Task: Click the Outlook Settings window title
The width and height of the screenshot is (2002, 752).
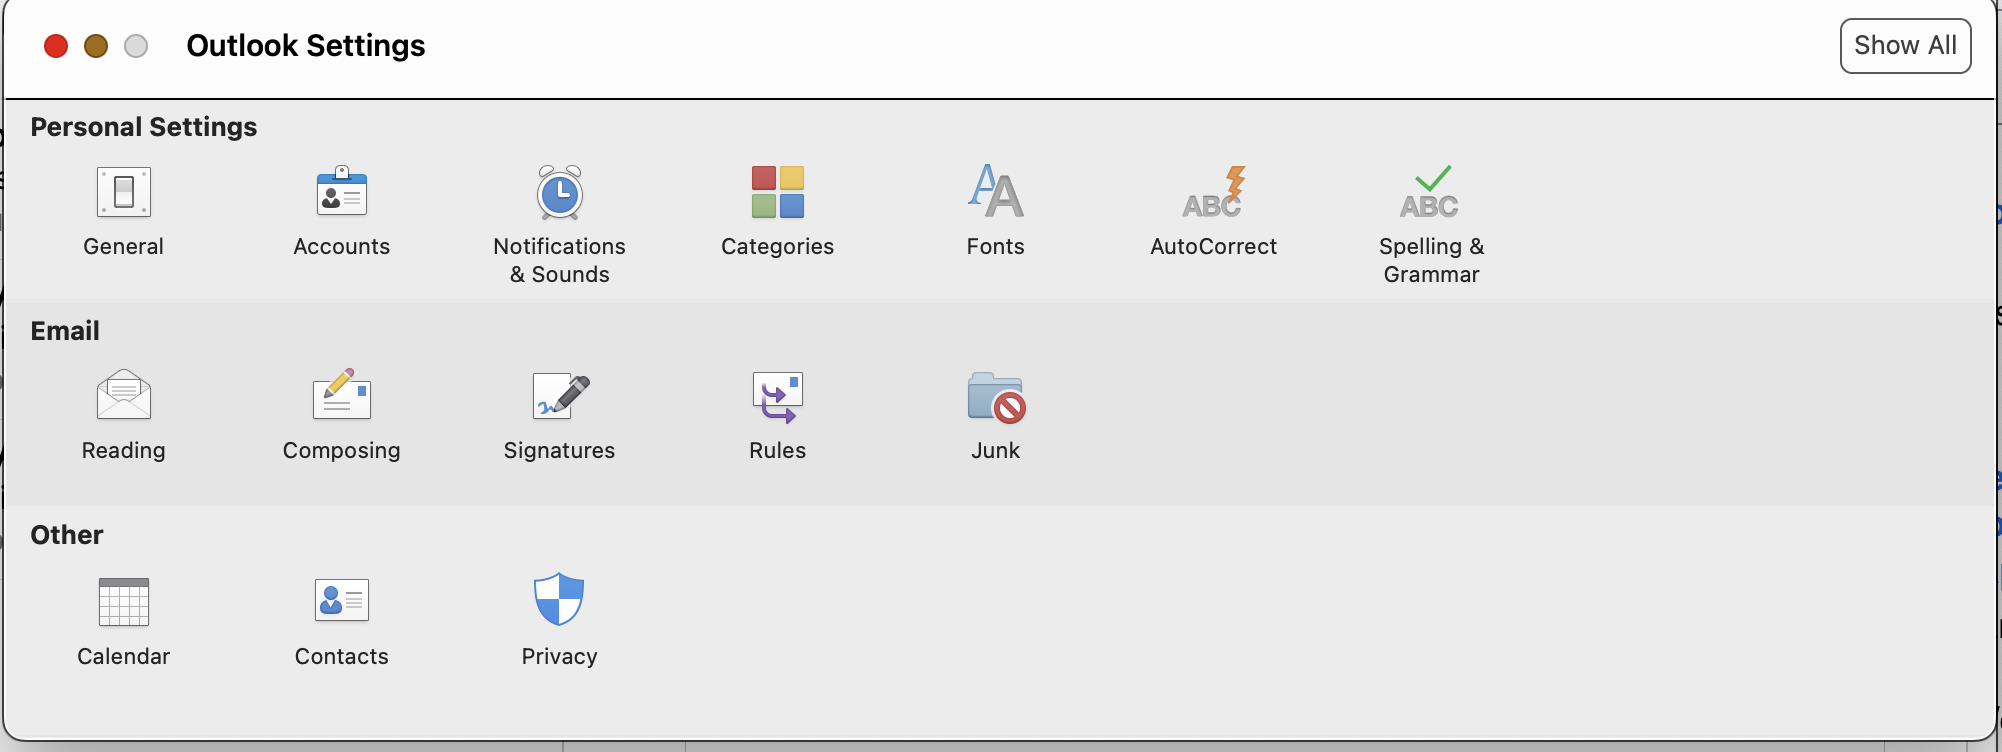Action: [306, 46]
